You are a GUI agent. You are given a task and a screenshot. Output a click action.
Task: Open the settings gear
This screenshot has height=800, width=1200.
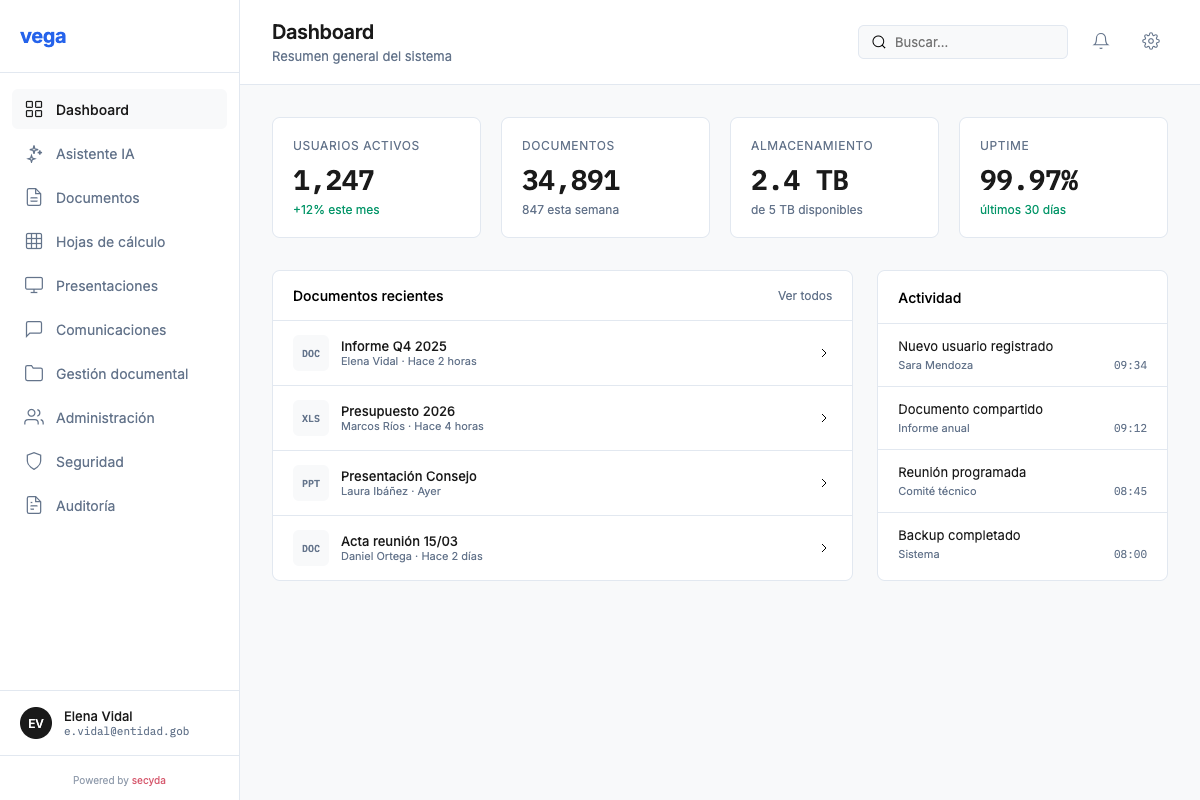1151,41
